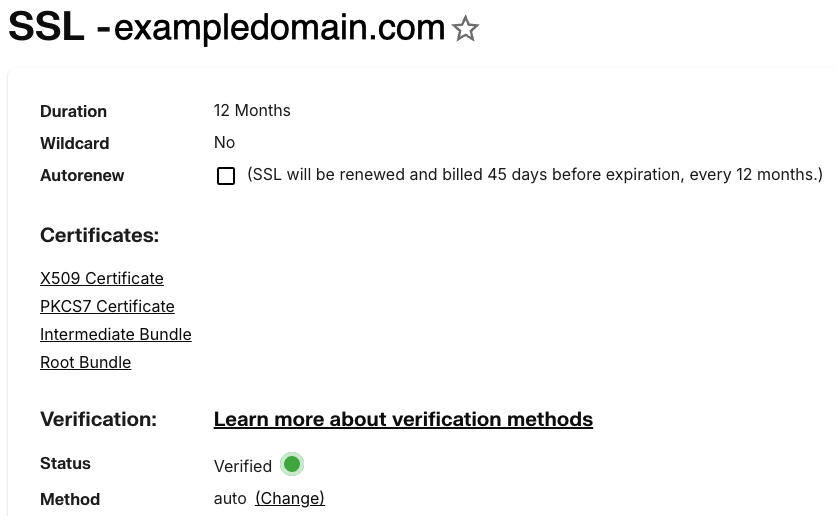Enable the Autorenew checkbox
This screenshot has width=836, height=516.
[226, 176]
